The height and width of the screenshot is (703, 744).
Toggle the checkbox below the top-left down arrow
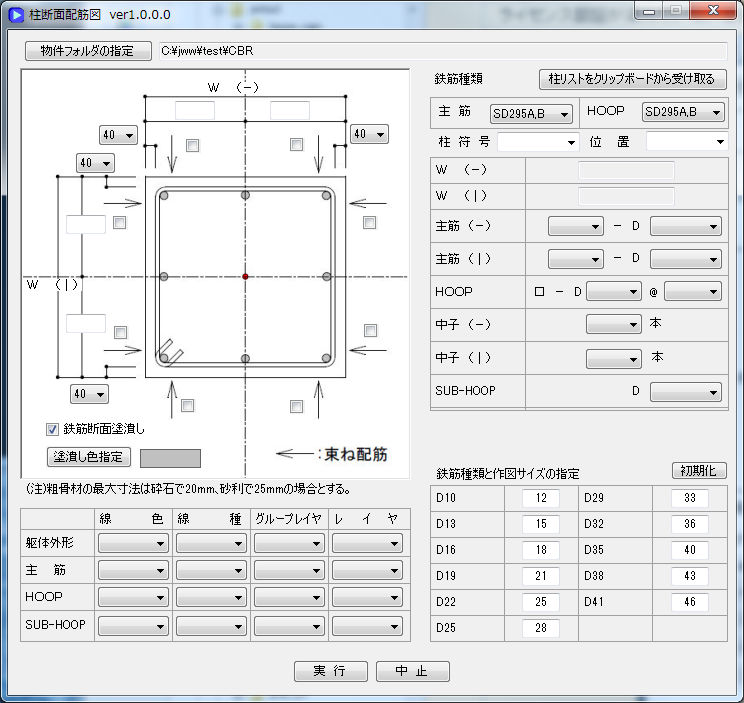(192, 145)
